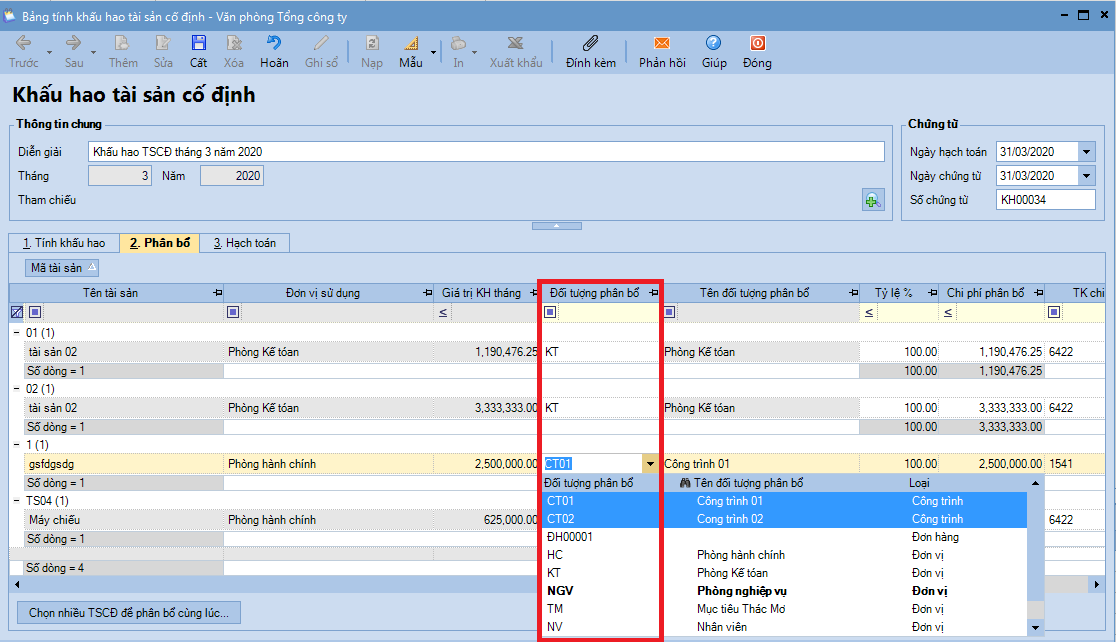The image size is (1116, 642).
Task: Pin the Tên tài sản column
Action: [x=217, y=293]
